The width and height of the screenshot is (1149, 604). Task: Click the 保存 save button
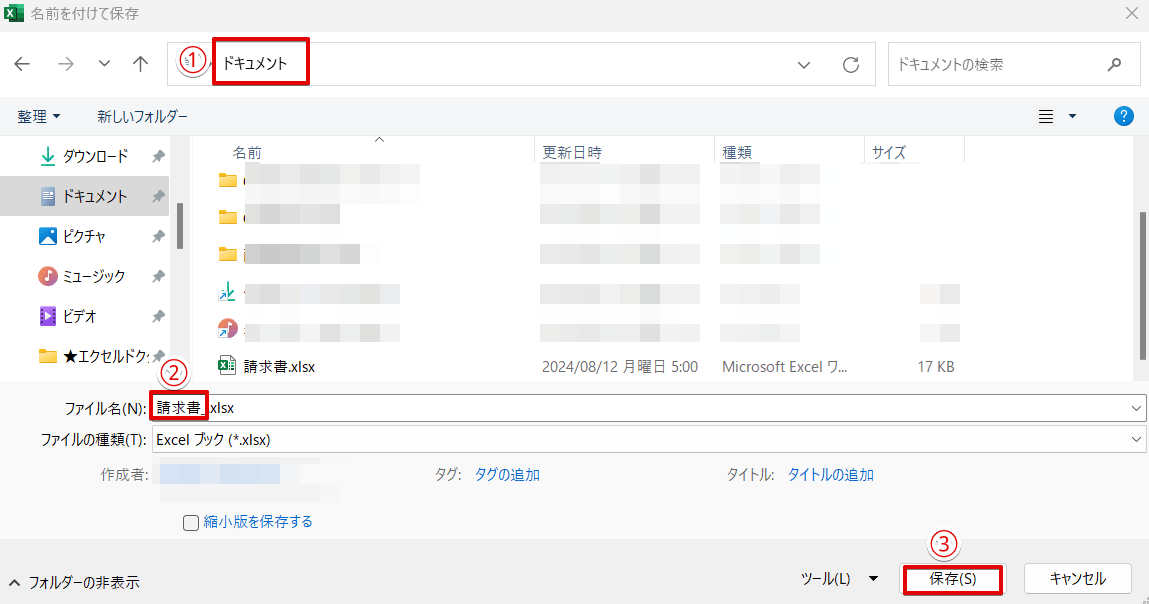click(952, 578)
